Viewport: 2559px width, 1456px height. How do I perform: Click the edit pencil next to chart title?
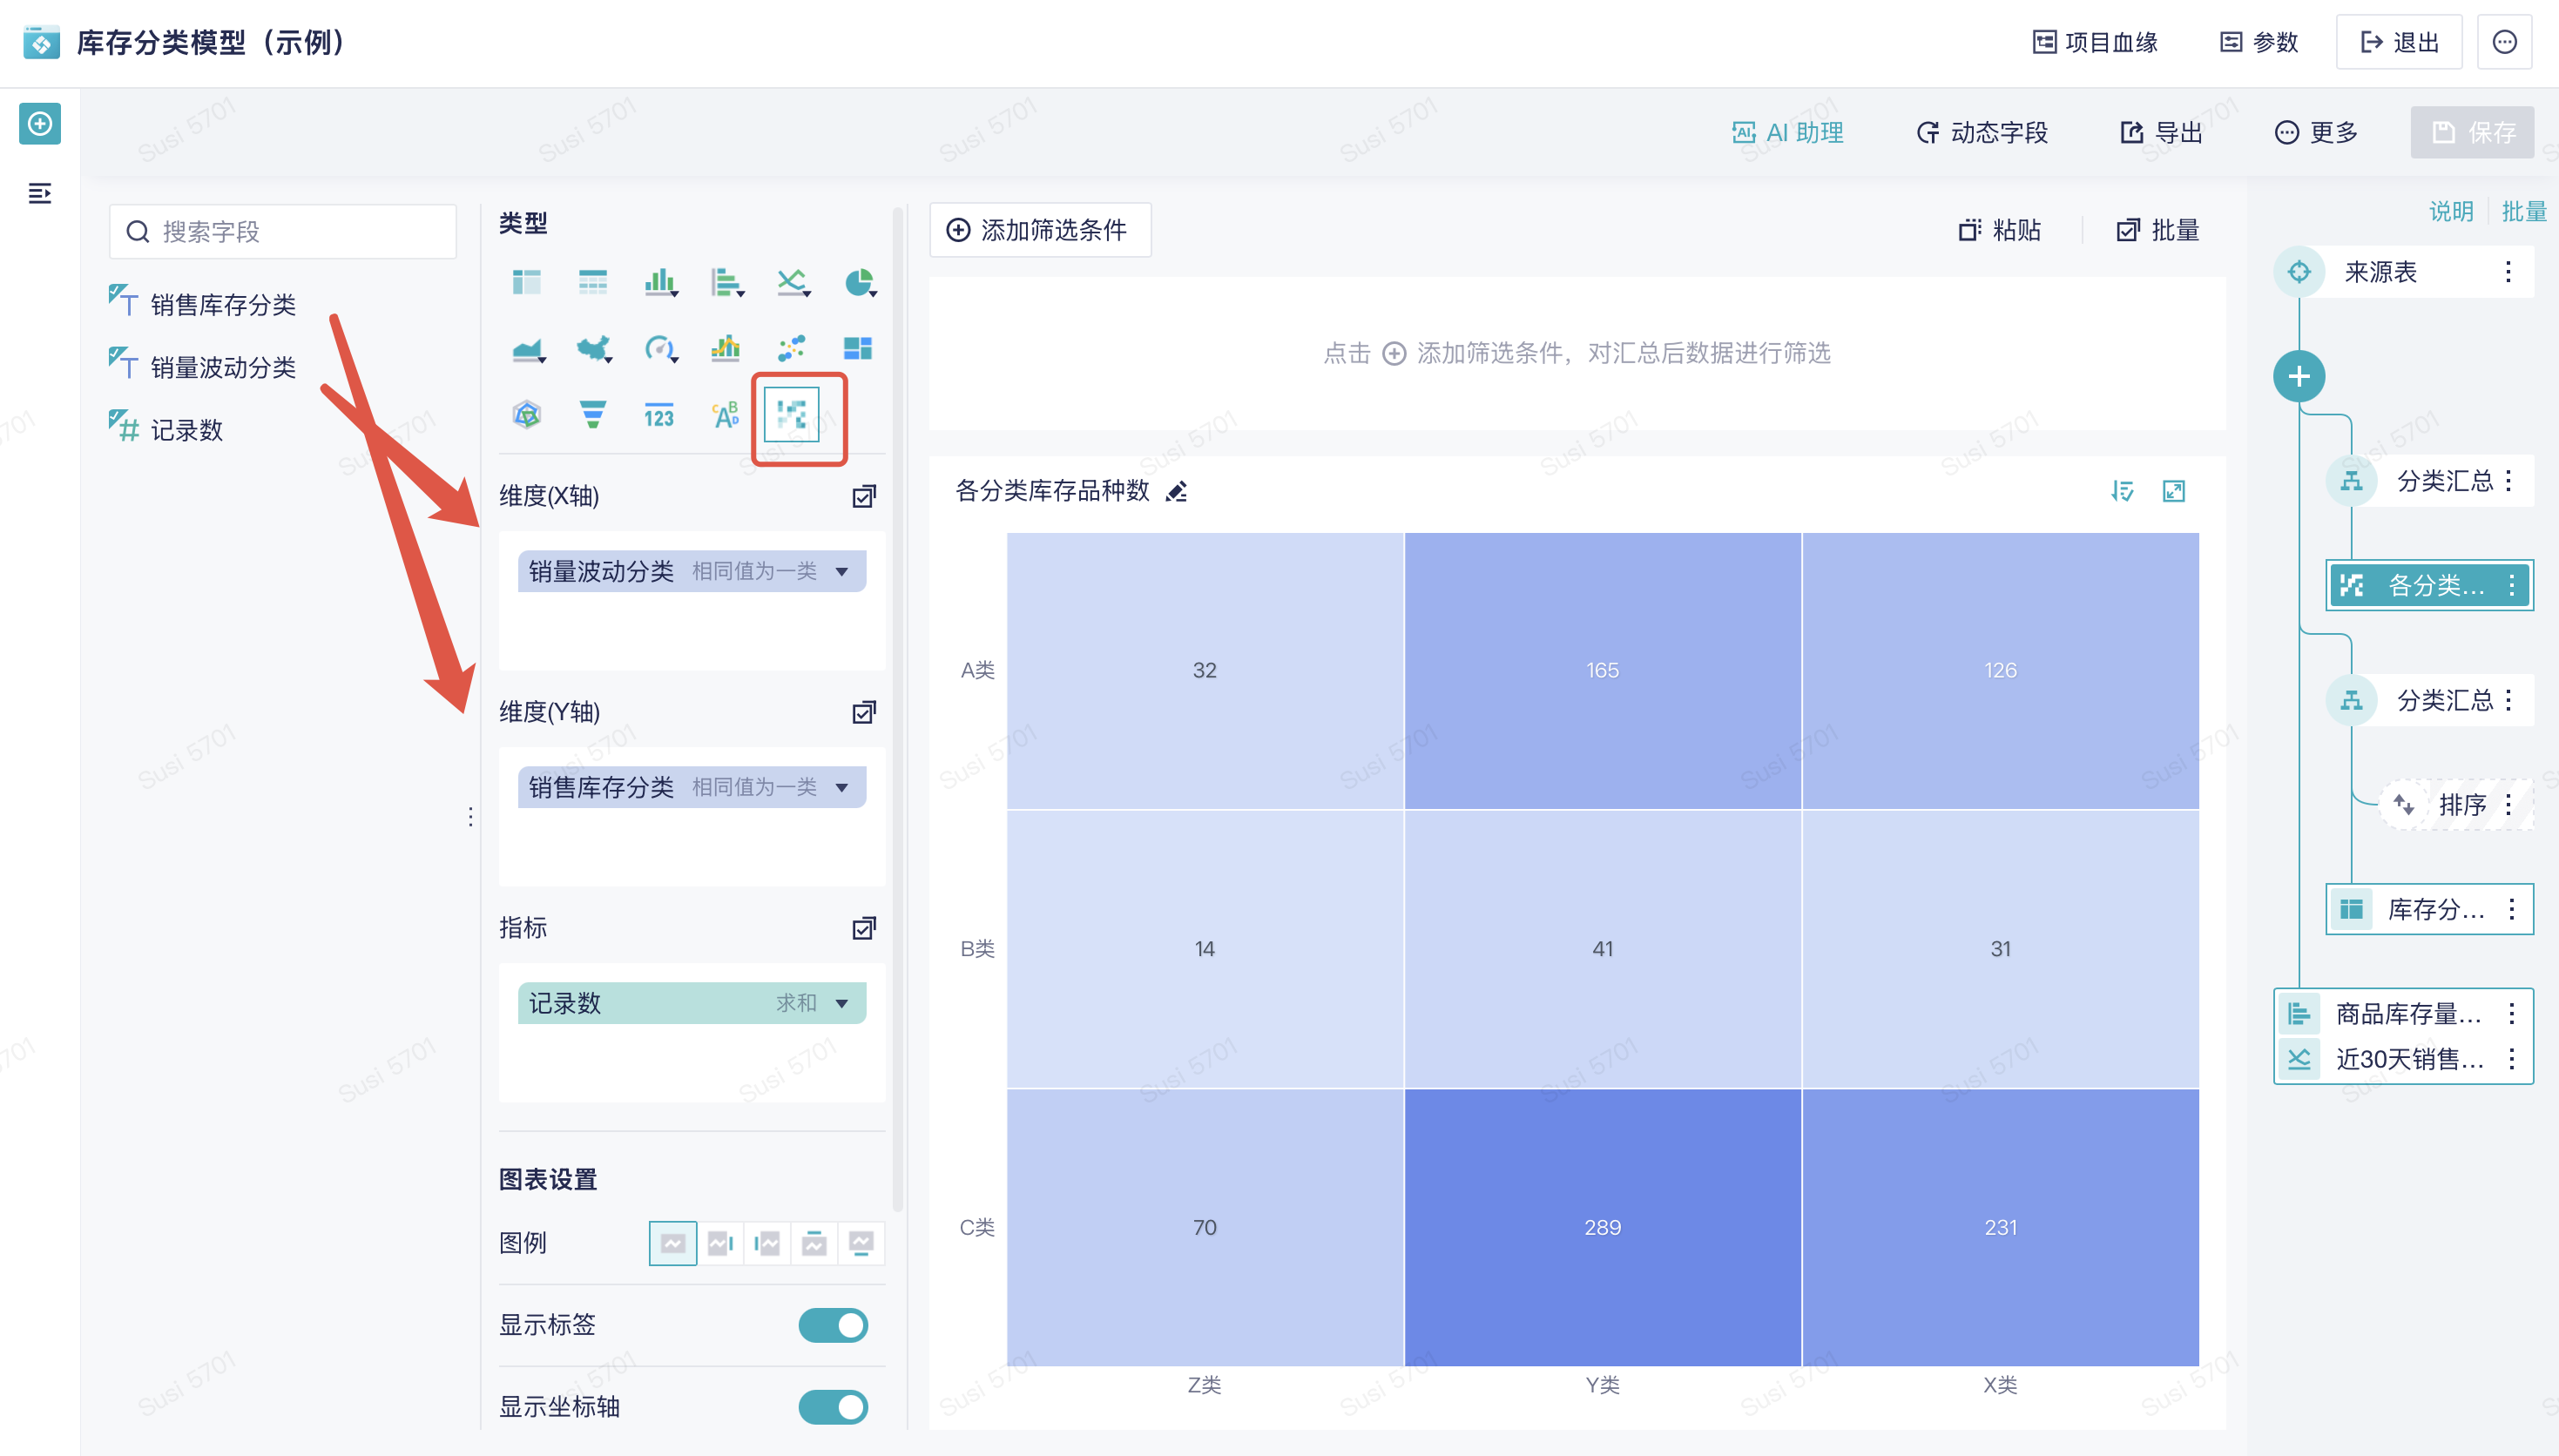pyautogui.click(x=1176, y=492)
